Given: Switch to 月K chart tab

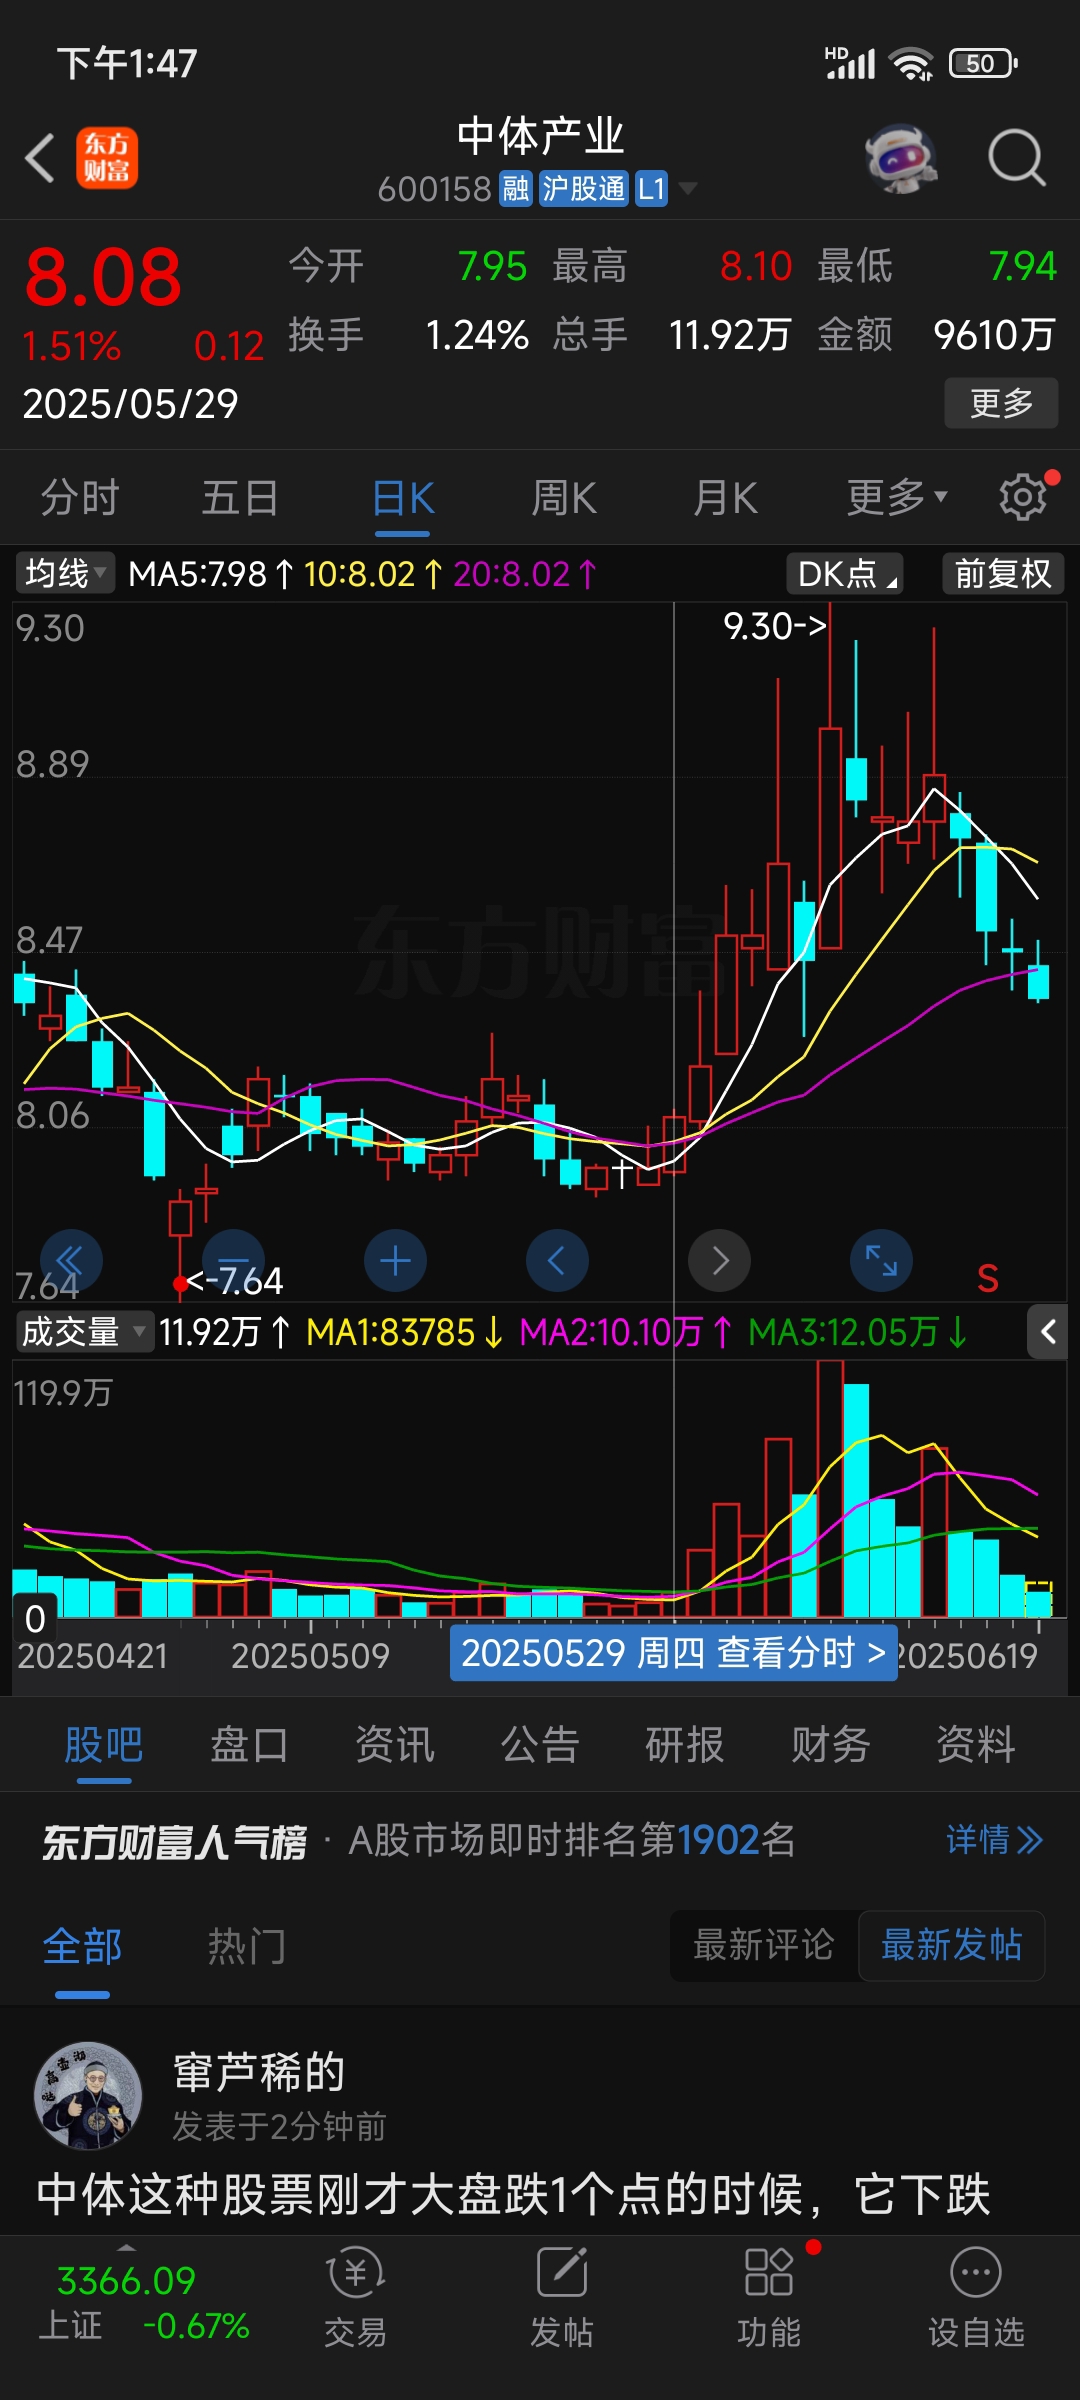Looking at the screenshot, I should click(726, 497).
